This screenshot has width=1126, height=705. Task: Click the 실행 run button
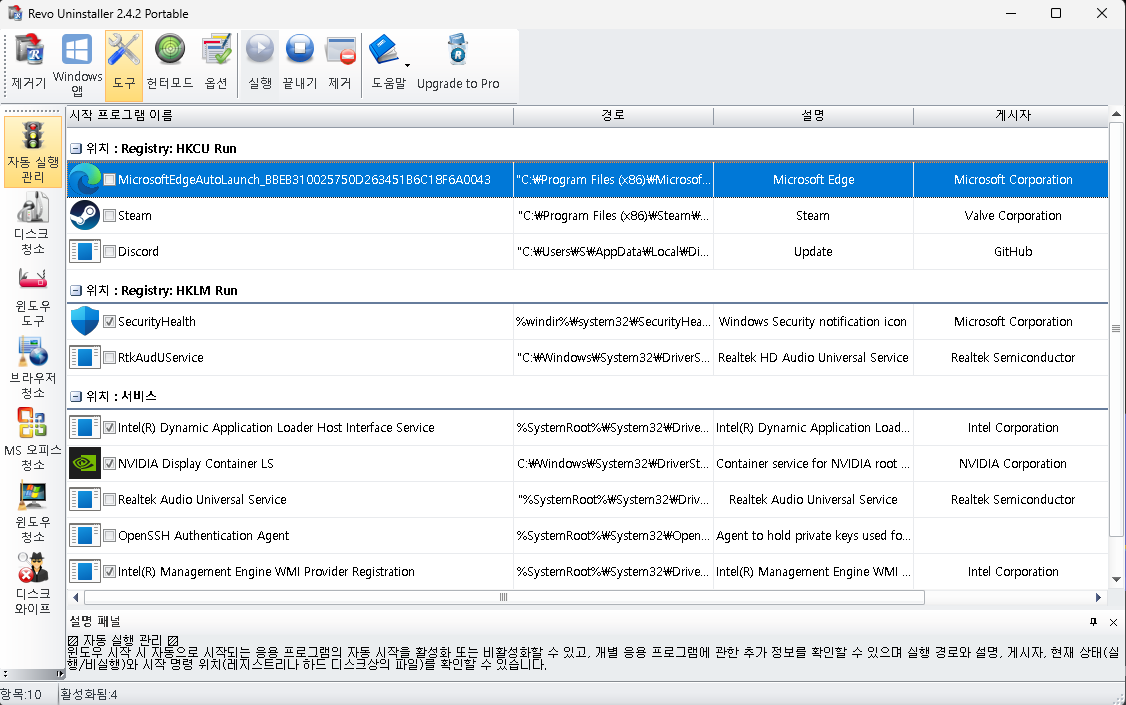click(x=260, y=63)
